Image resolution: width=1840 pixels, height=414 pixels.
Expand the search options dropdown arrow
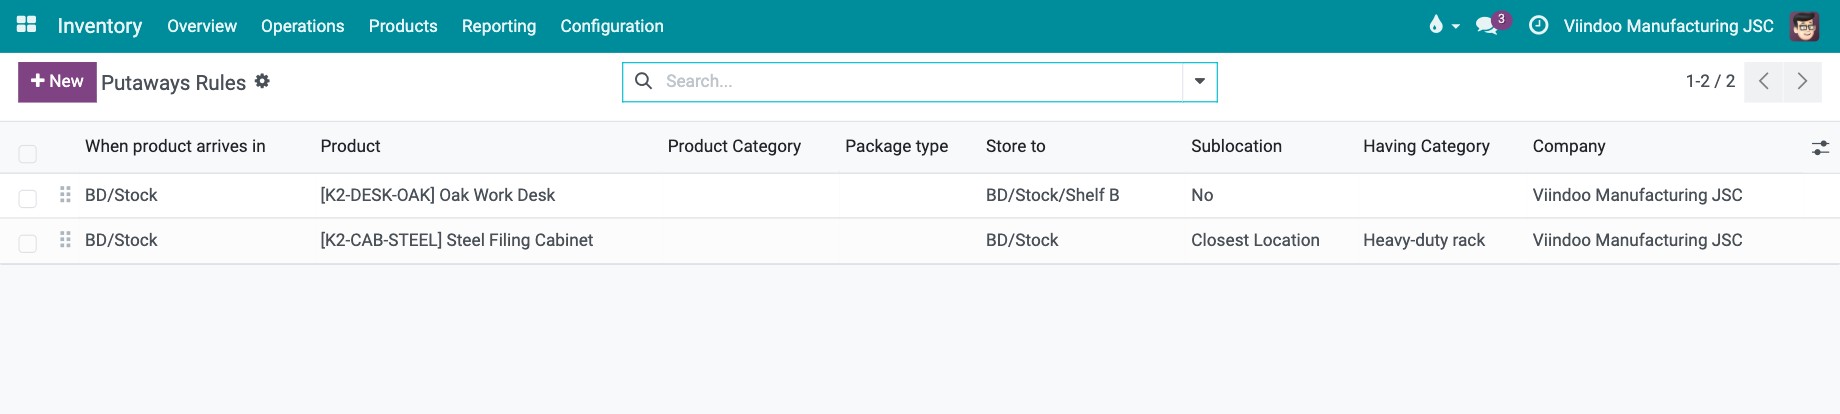click(1199, 82)
